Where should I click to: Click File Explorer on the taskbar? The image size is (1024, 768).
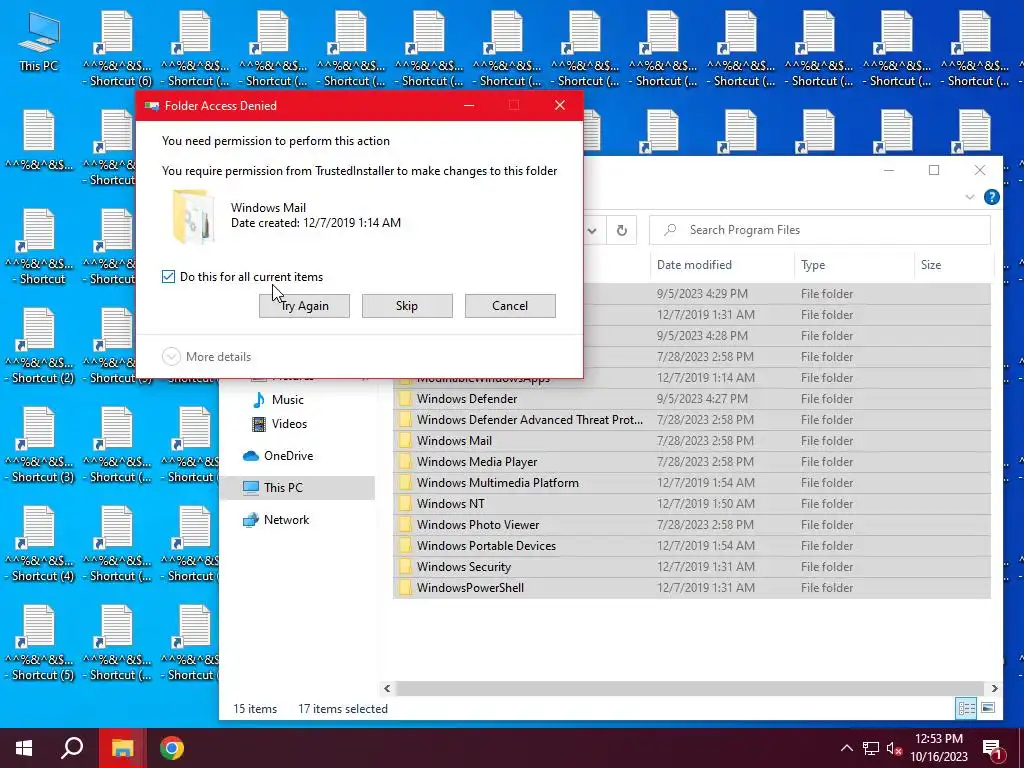point(122,748)
